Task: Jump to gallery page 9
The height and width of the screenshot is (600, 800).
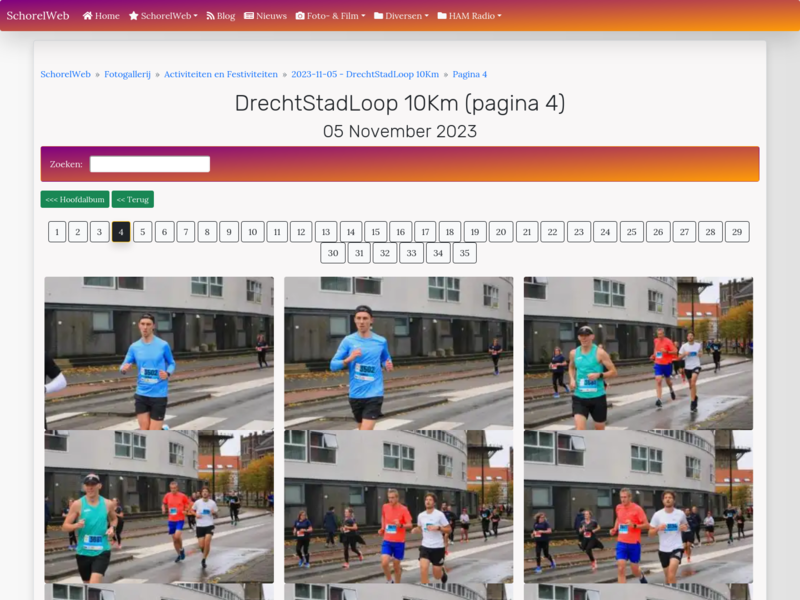Action: click(x=229, y=232)
